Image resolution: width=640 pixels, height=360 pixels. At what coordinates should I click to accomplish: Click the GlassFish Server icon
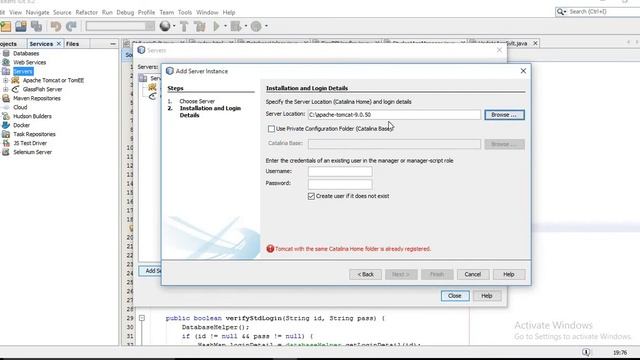(16, 89)
